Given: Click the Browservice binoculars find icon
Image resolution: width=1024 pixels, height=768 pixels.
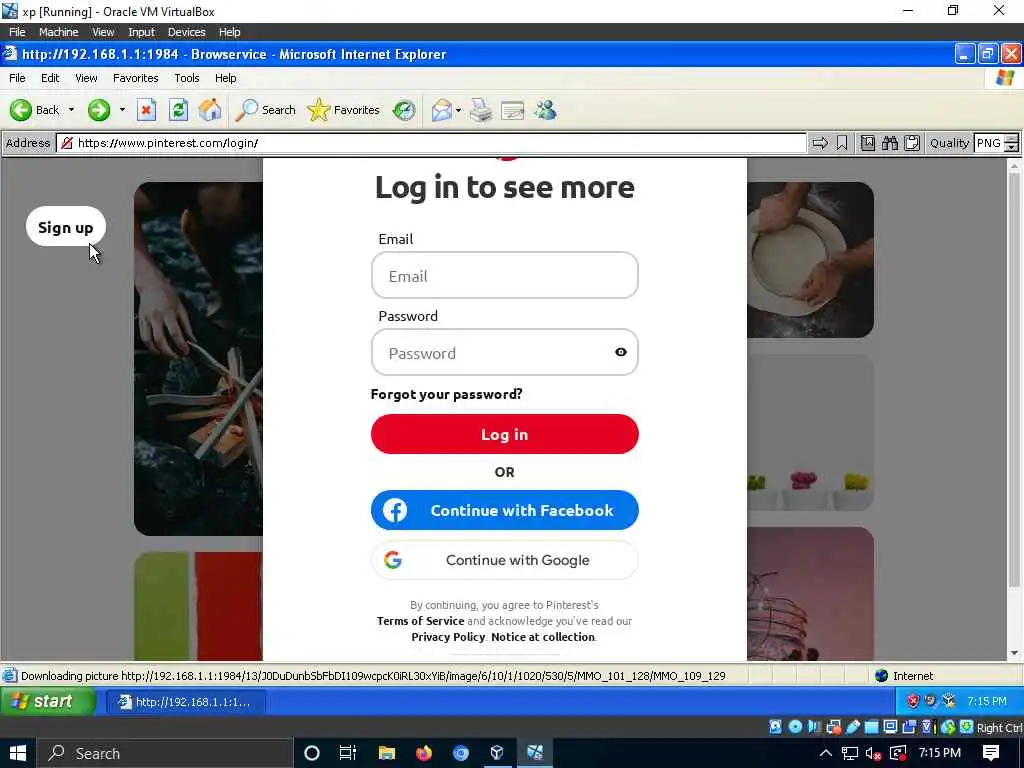Looking at the screenshot, I should [889, 143].
